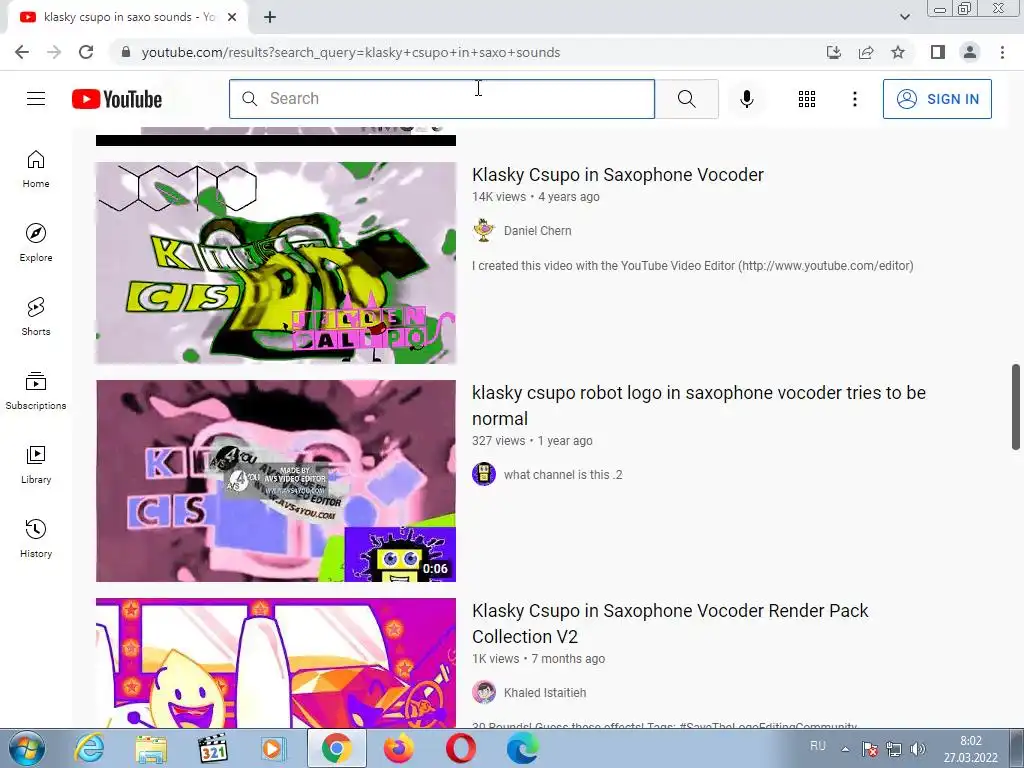
Task: Open the network tray icon
Action: point(893,749)
